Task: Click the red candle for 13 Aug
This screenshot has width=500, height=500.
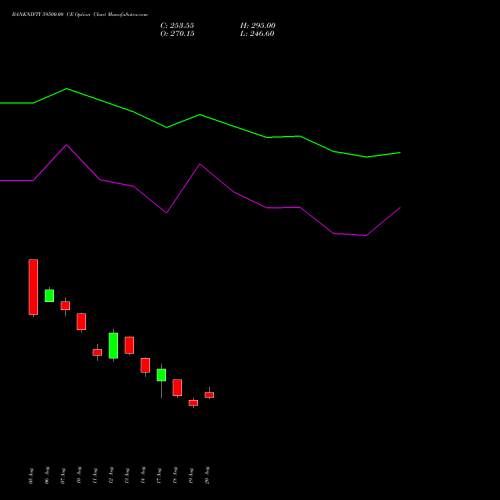Action: [129, 345]
